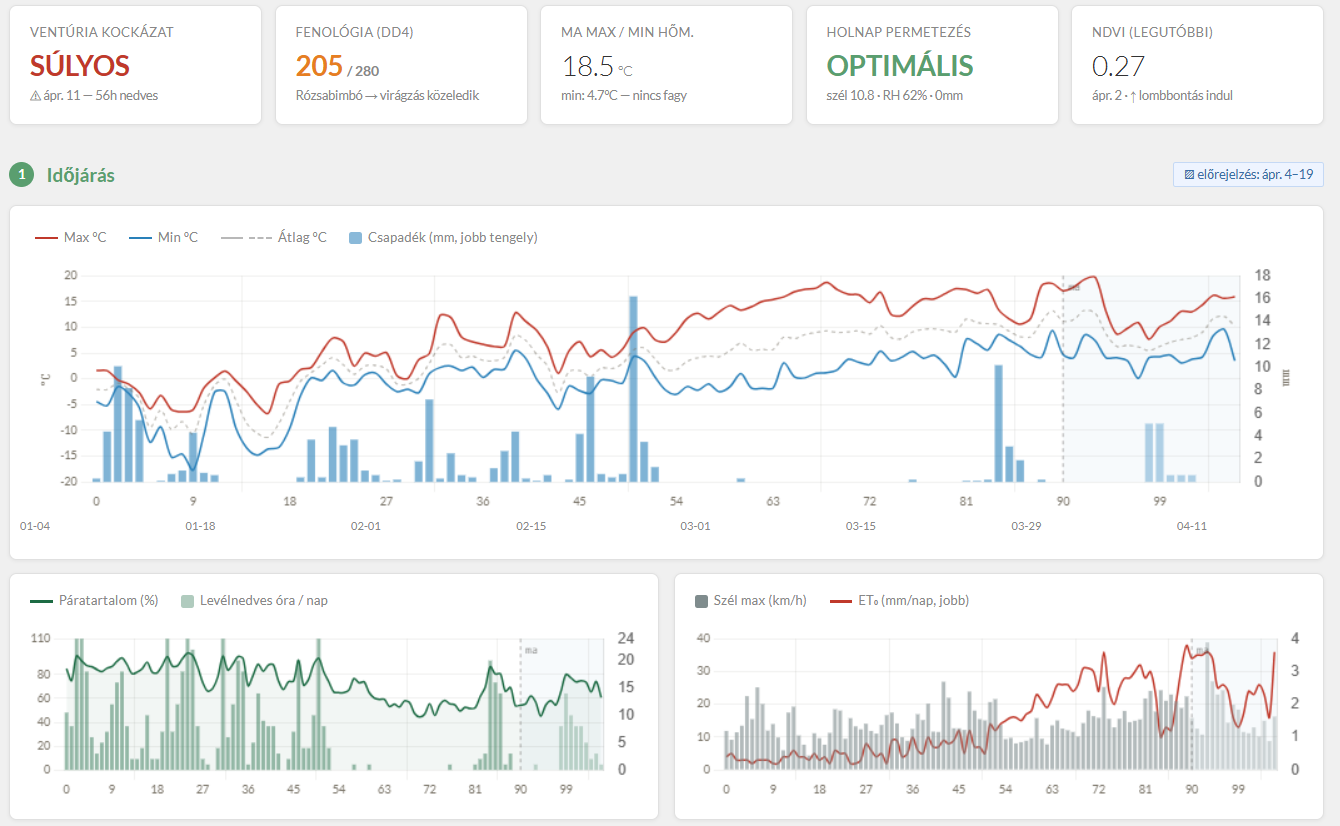Click the előrejelzés: ápr. 4–19 badge
The width and height of the screenshot is (1340, 826).
(1248, 174)
